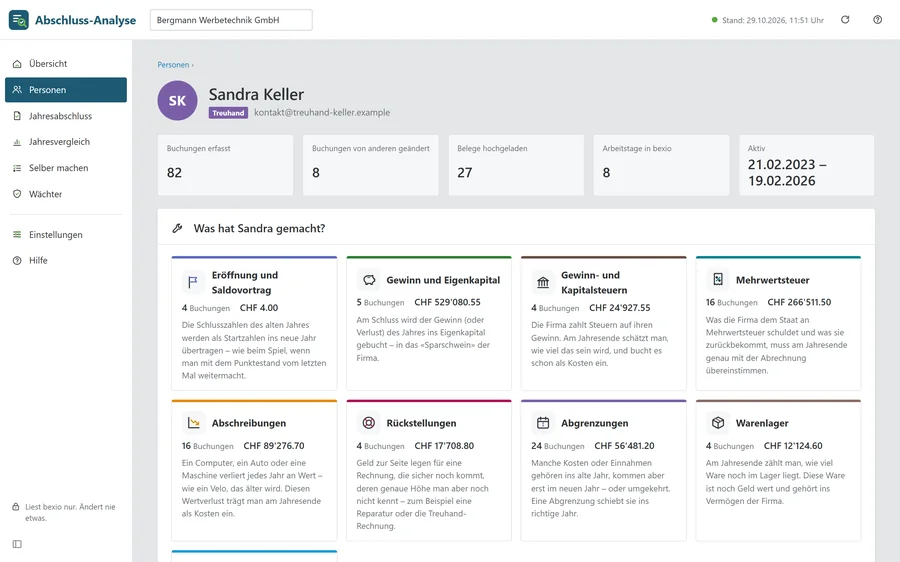Click the calendar icon on Abgrenzungen

pyautogui.click(x=542, y=423)
